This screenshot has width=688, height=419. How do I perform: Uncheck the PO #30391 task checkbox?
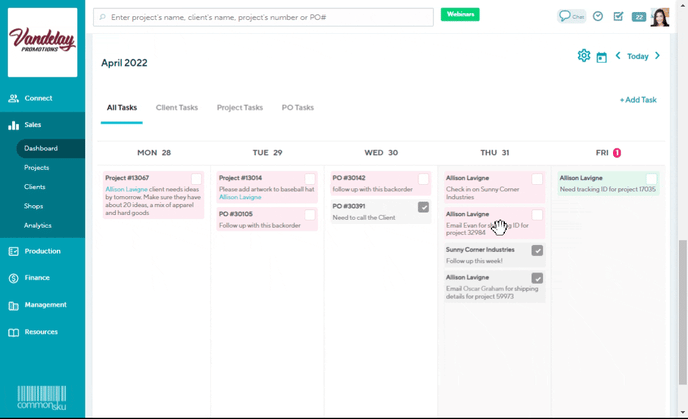423,207
